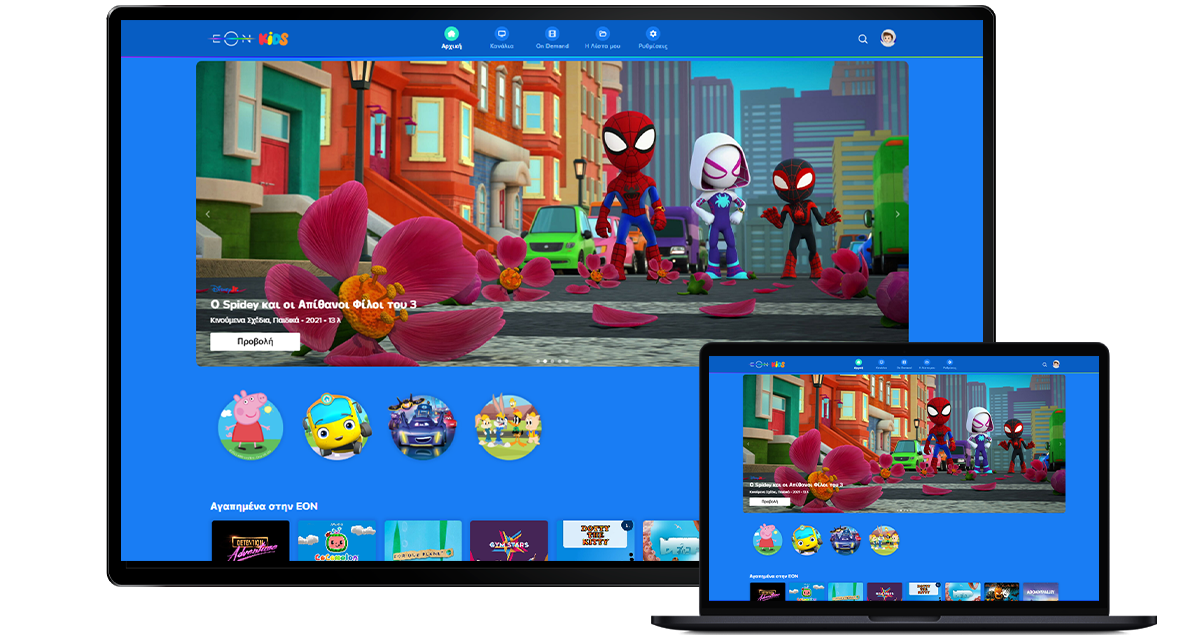Image resolution: width=1200 pixels, height=635 pixels.
Task: Open the Cocomelon tile on the large monitor
Action: coord(337,541)
